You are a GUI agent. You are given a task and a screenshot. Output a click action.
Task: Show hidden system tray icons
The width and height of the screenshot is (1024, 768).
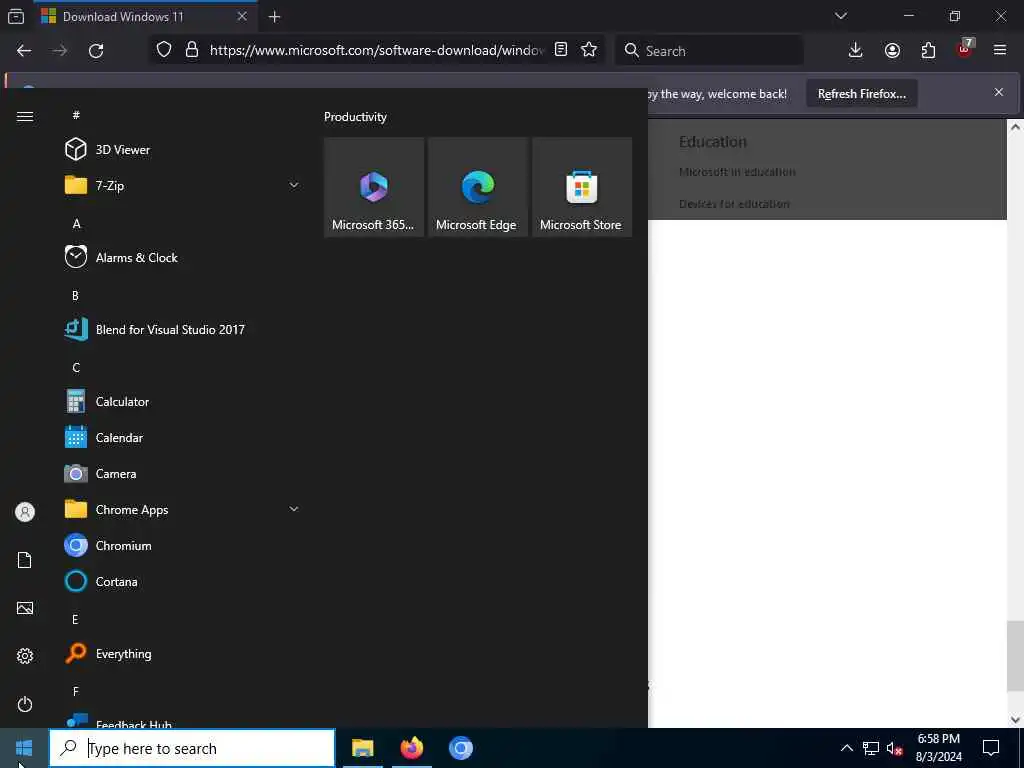846,748
